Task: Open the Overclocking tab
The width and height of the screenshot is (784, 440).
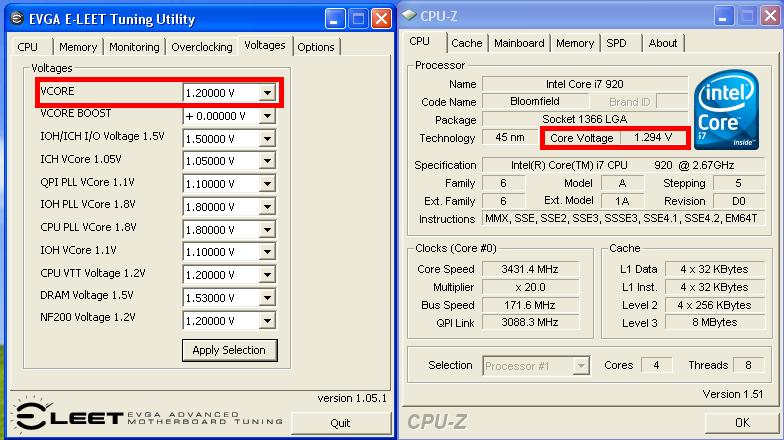Action: (202, 46)
